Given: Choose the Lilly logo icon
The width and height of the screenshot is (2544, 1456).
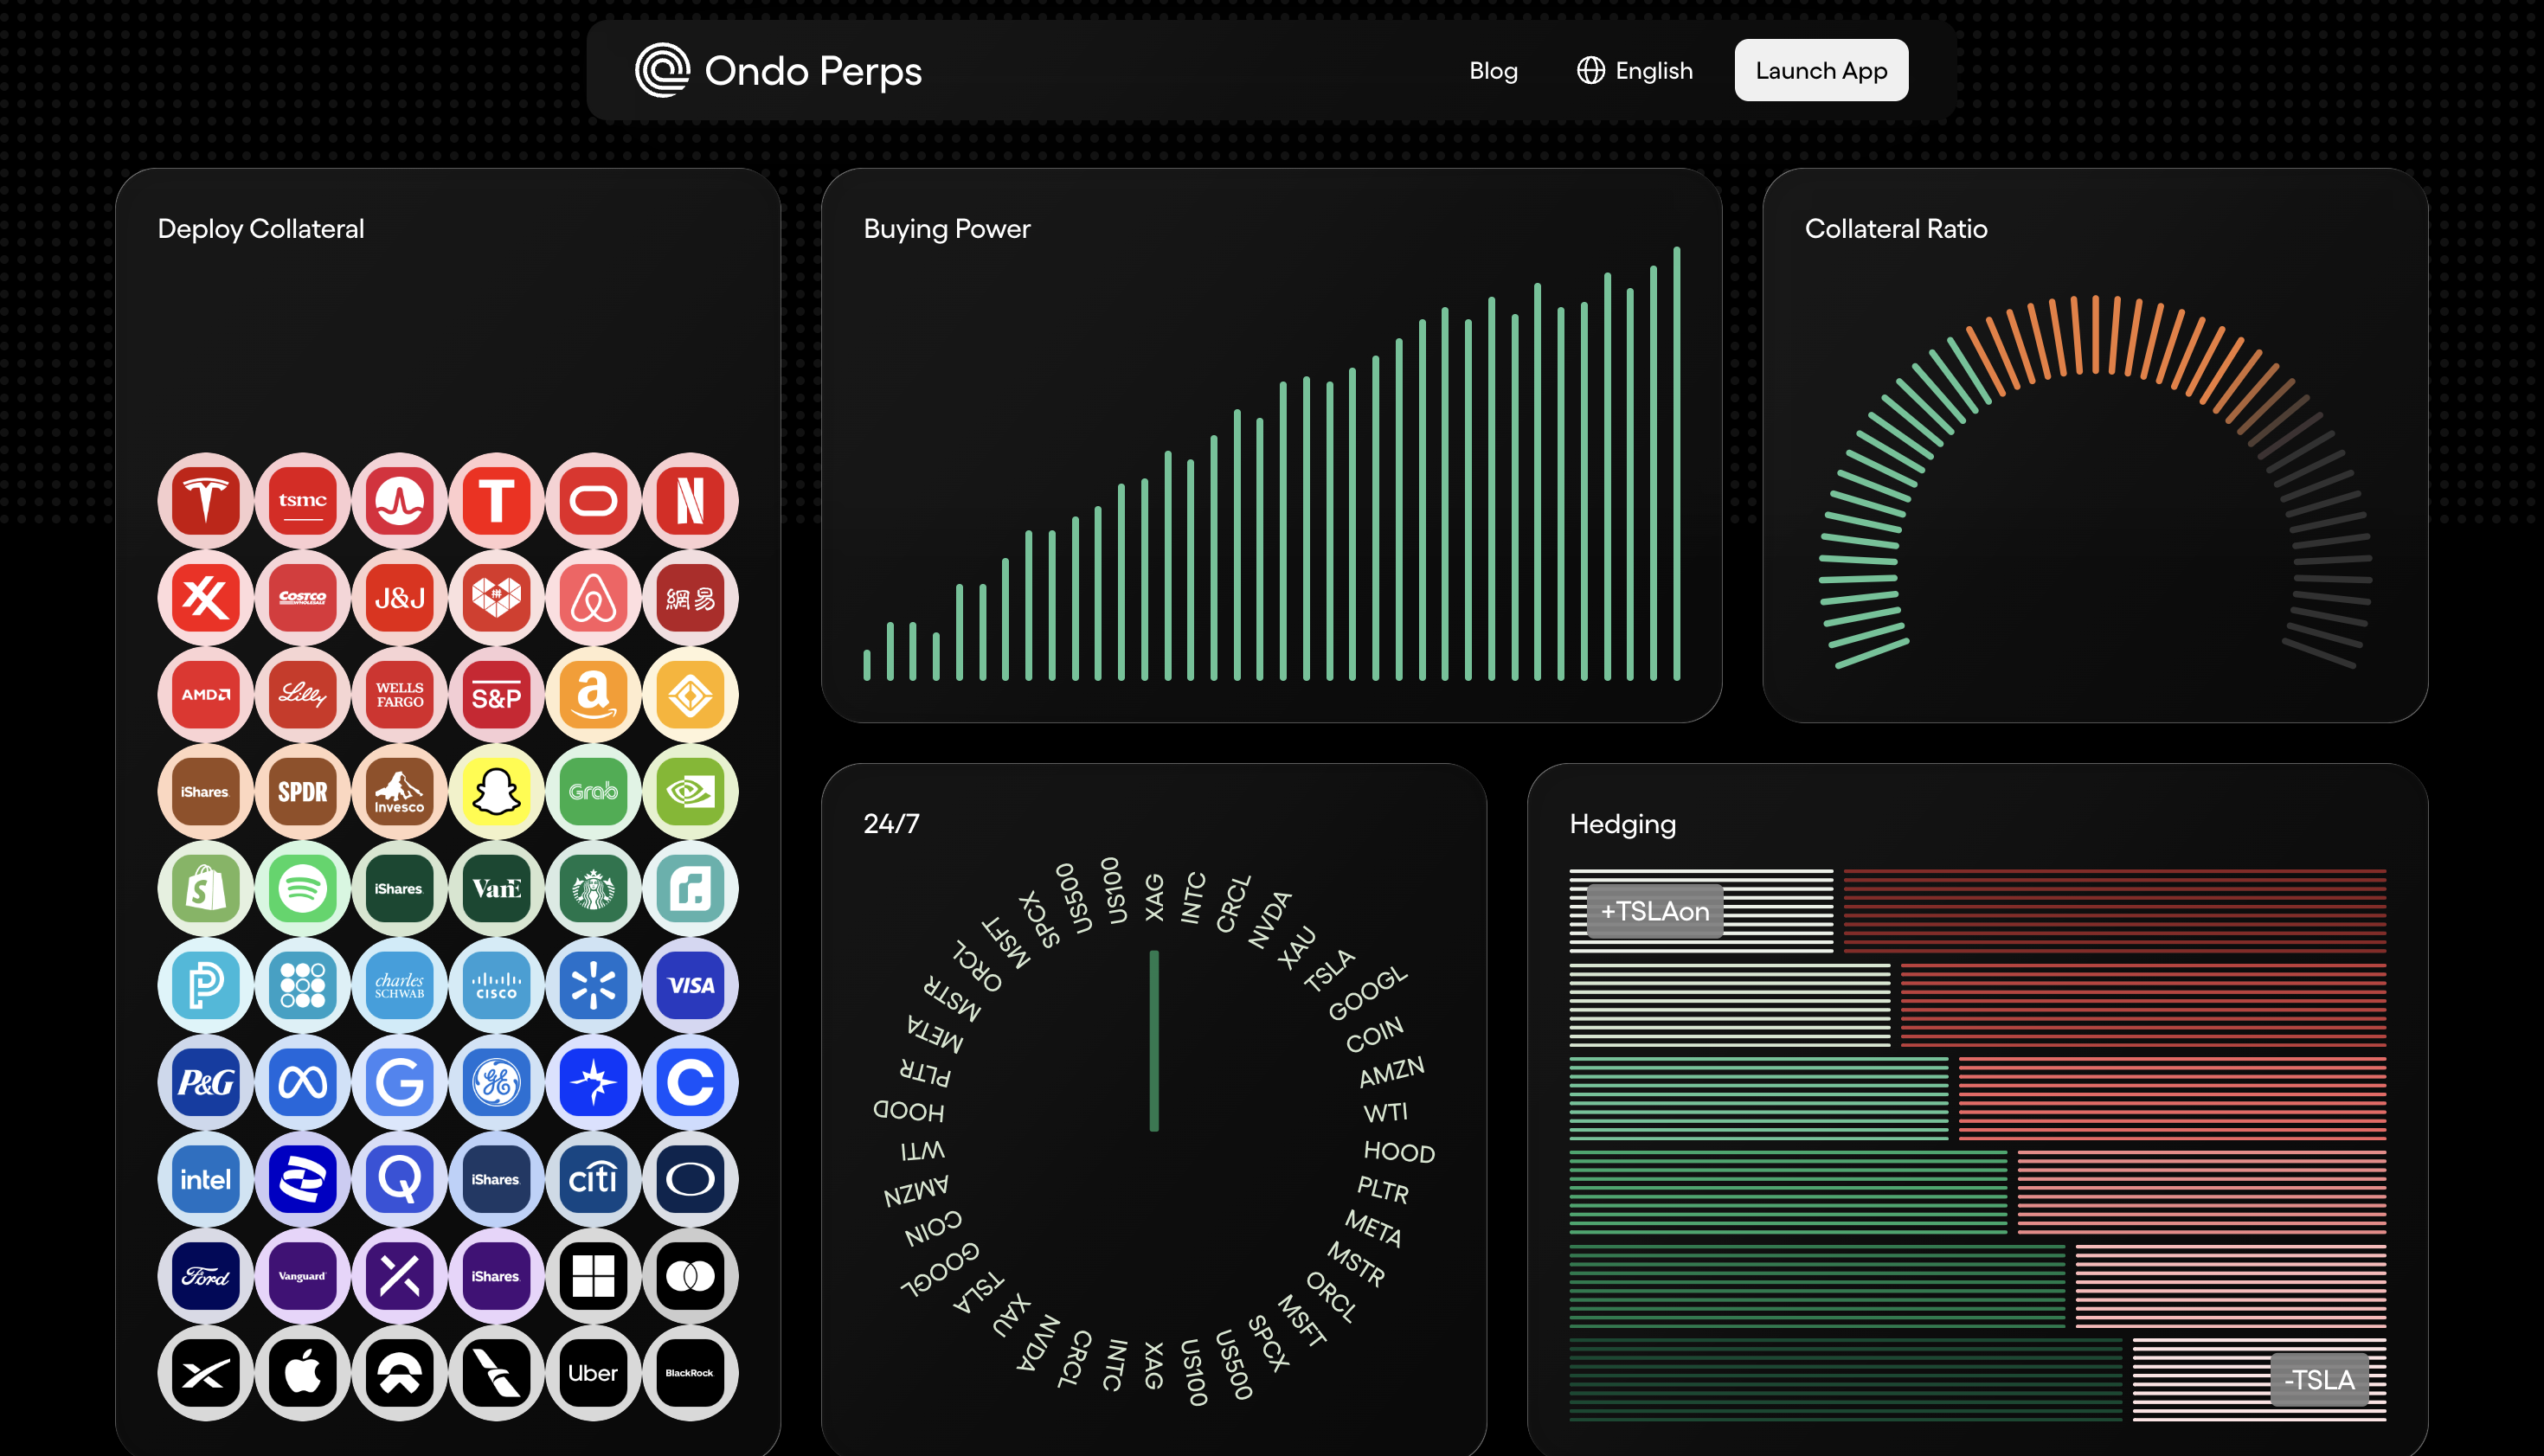Looking at the screenshot, I should point(302,694).
